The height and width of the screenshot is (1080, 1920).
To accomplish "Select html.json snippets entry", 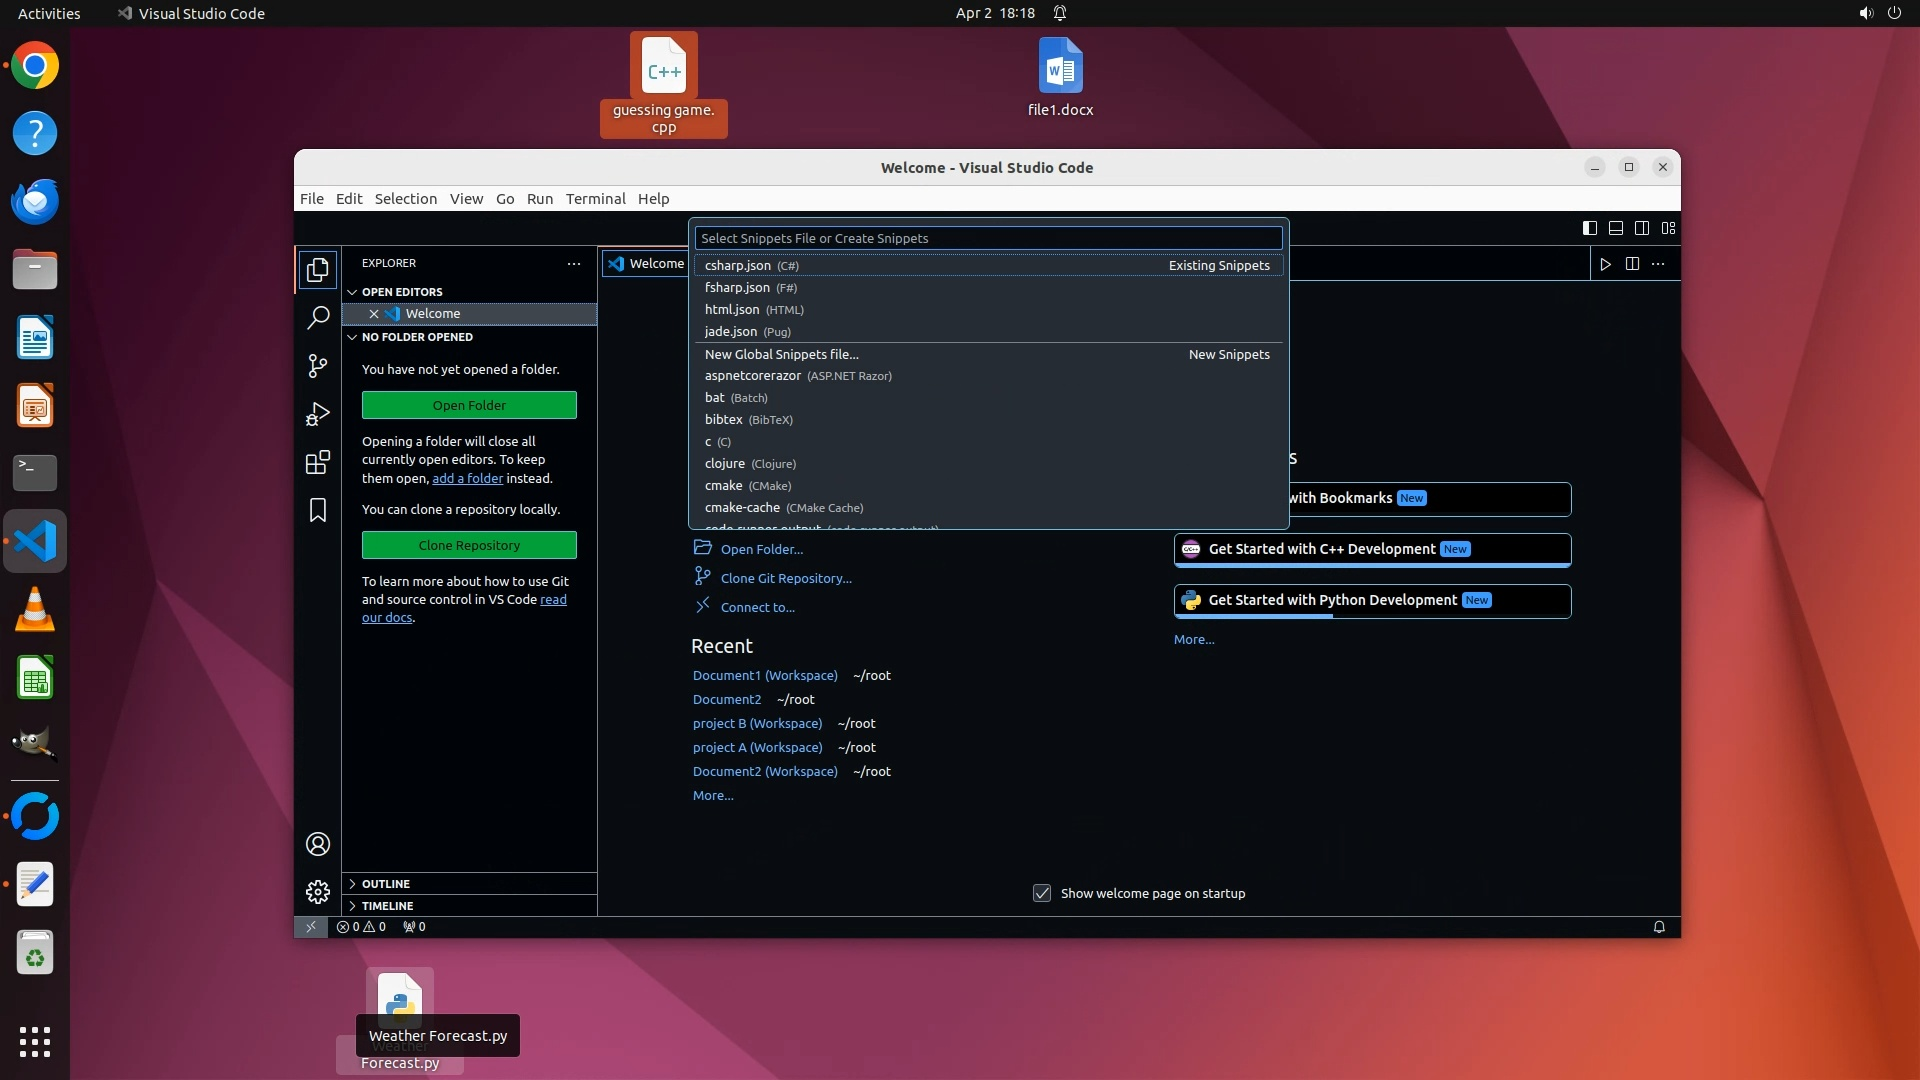I will [x=732, y=310].
